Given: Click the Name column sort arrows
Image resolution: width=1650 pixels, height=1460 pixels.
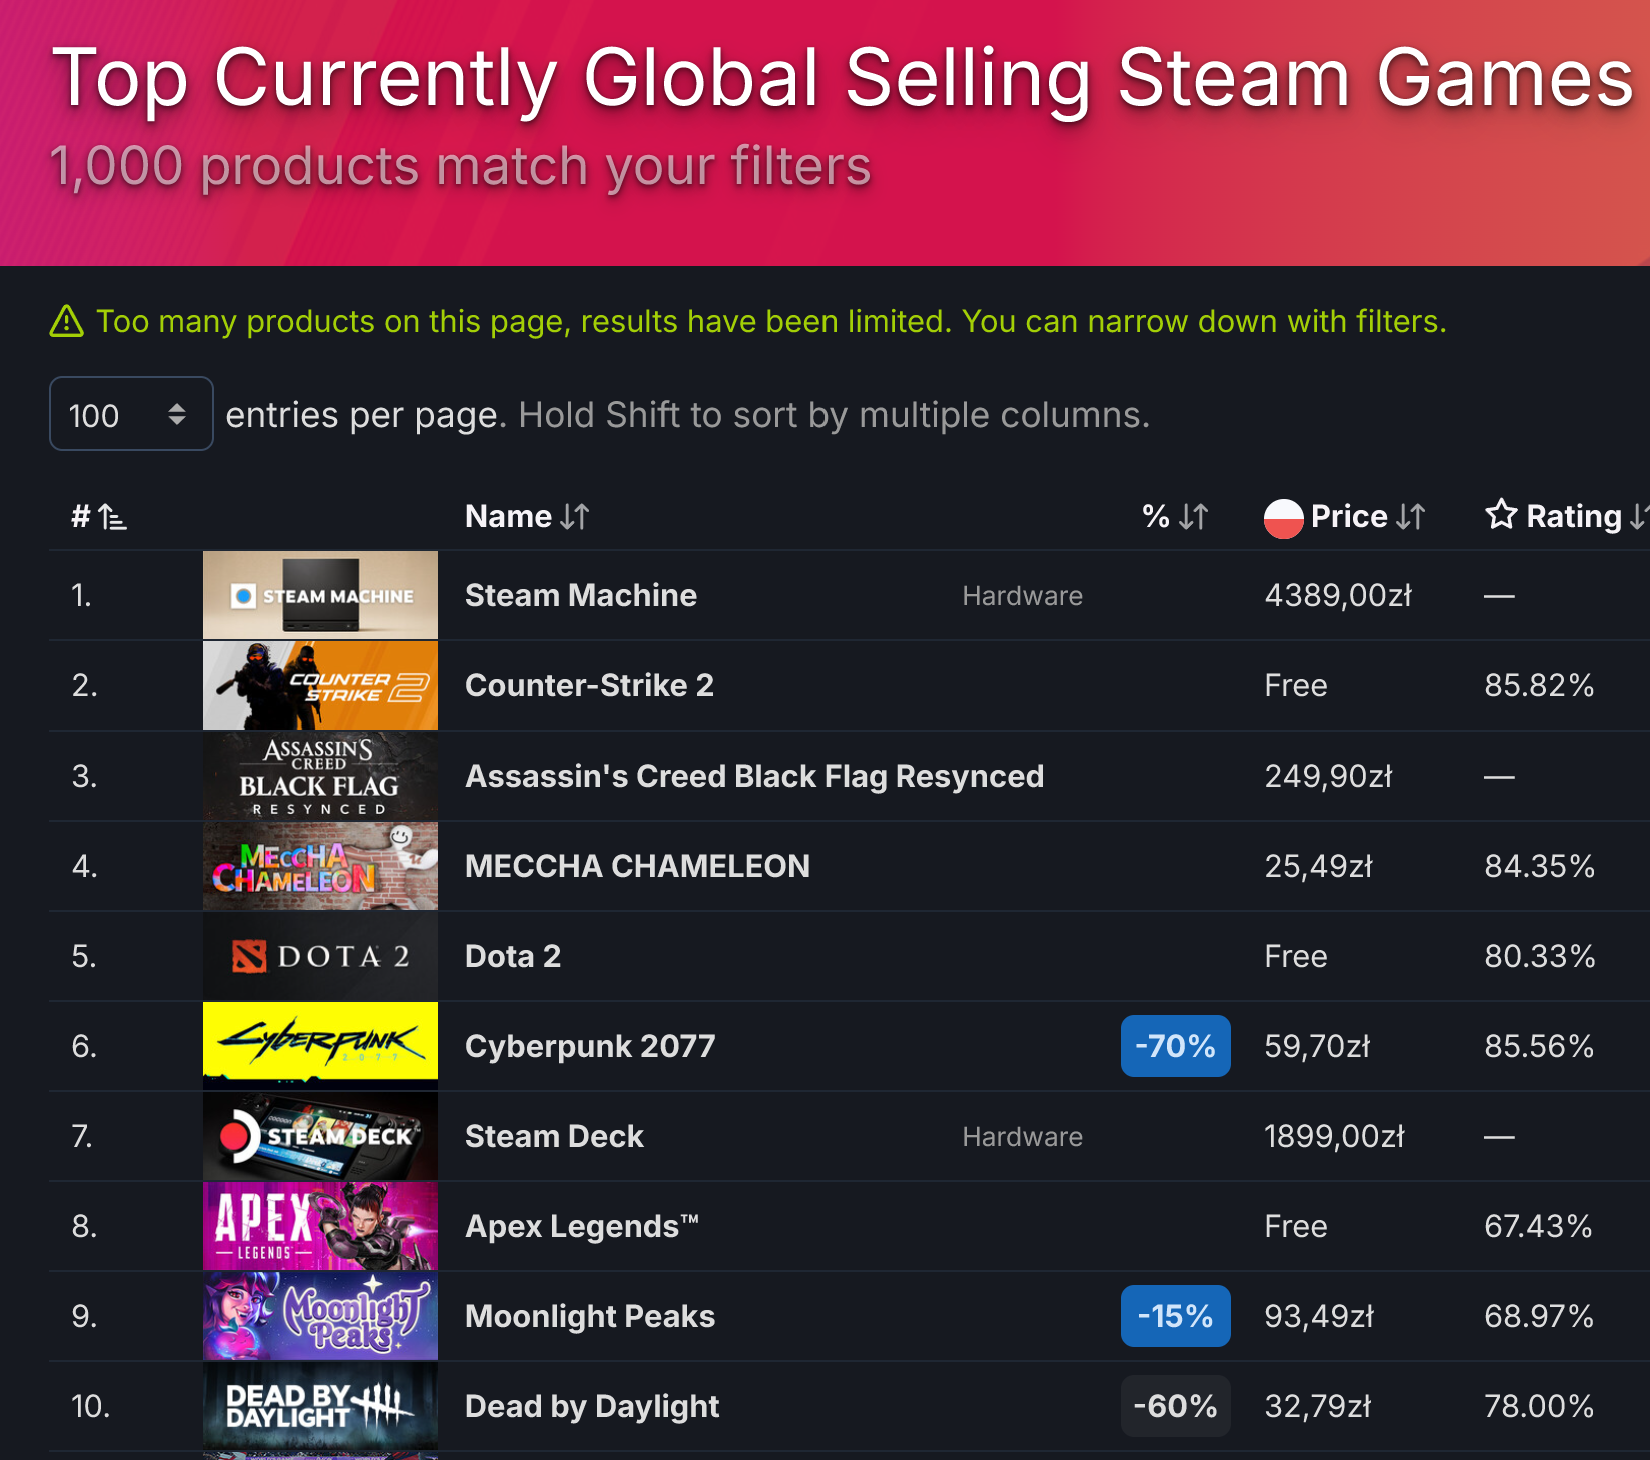Looking at the screenshot, I should (574, 517).
